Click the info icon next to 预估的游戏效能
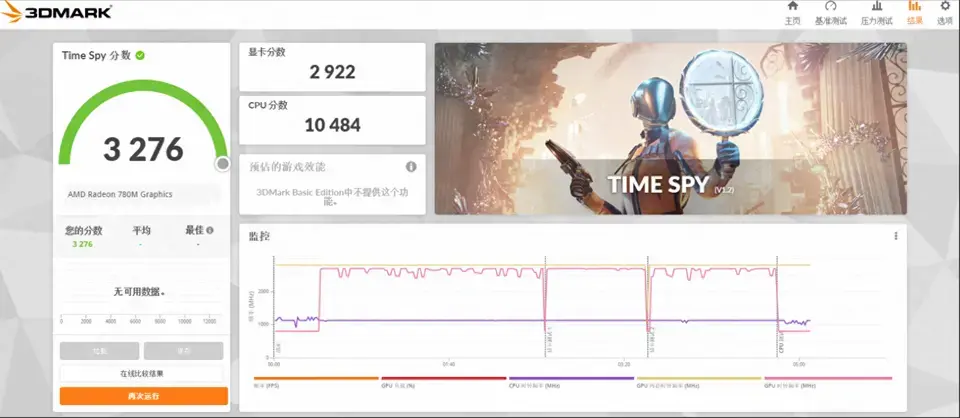 click(411, 166)
